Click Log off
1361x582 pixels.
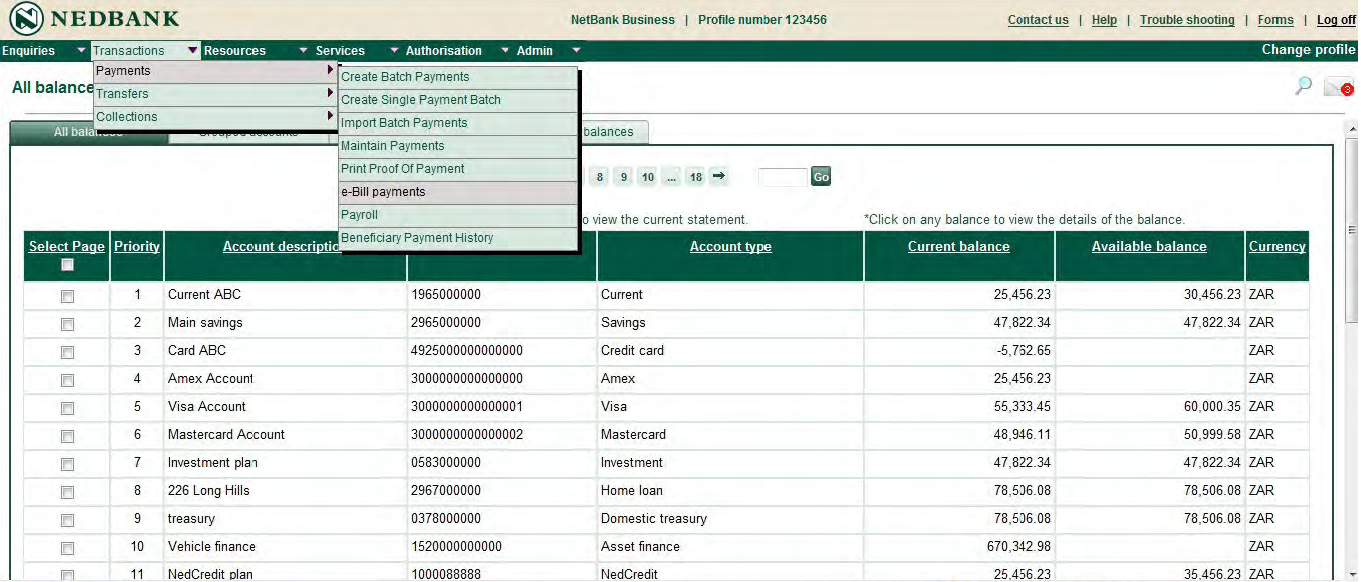[1336, 19]
